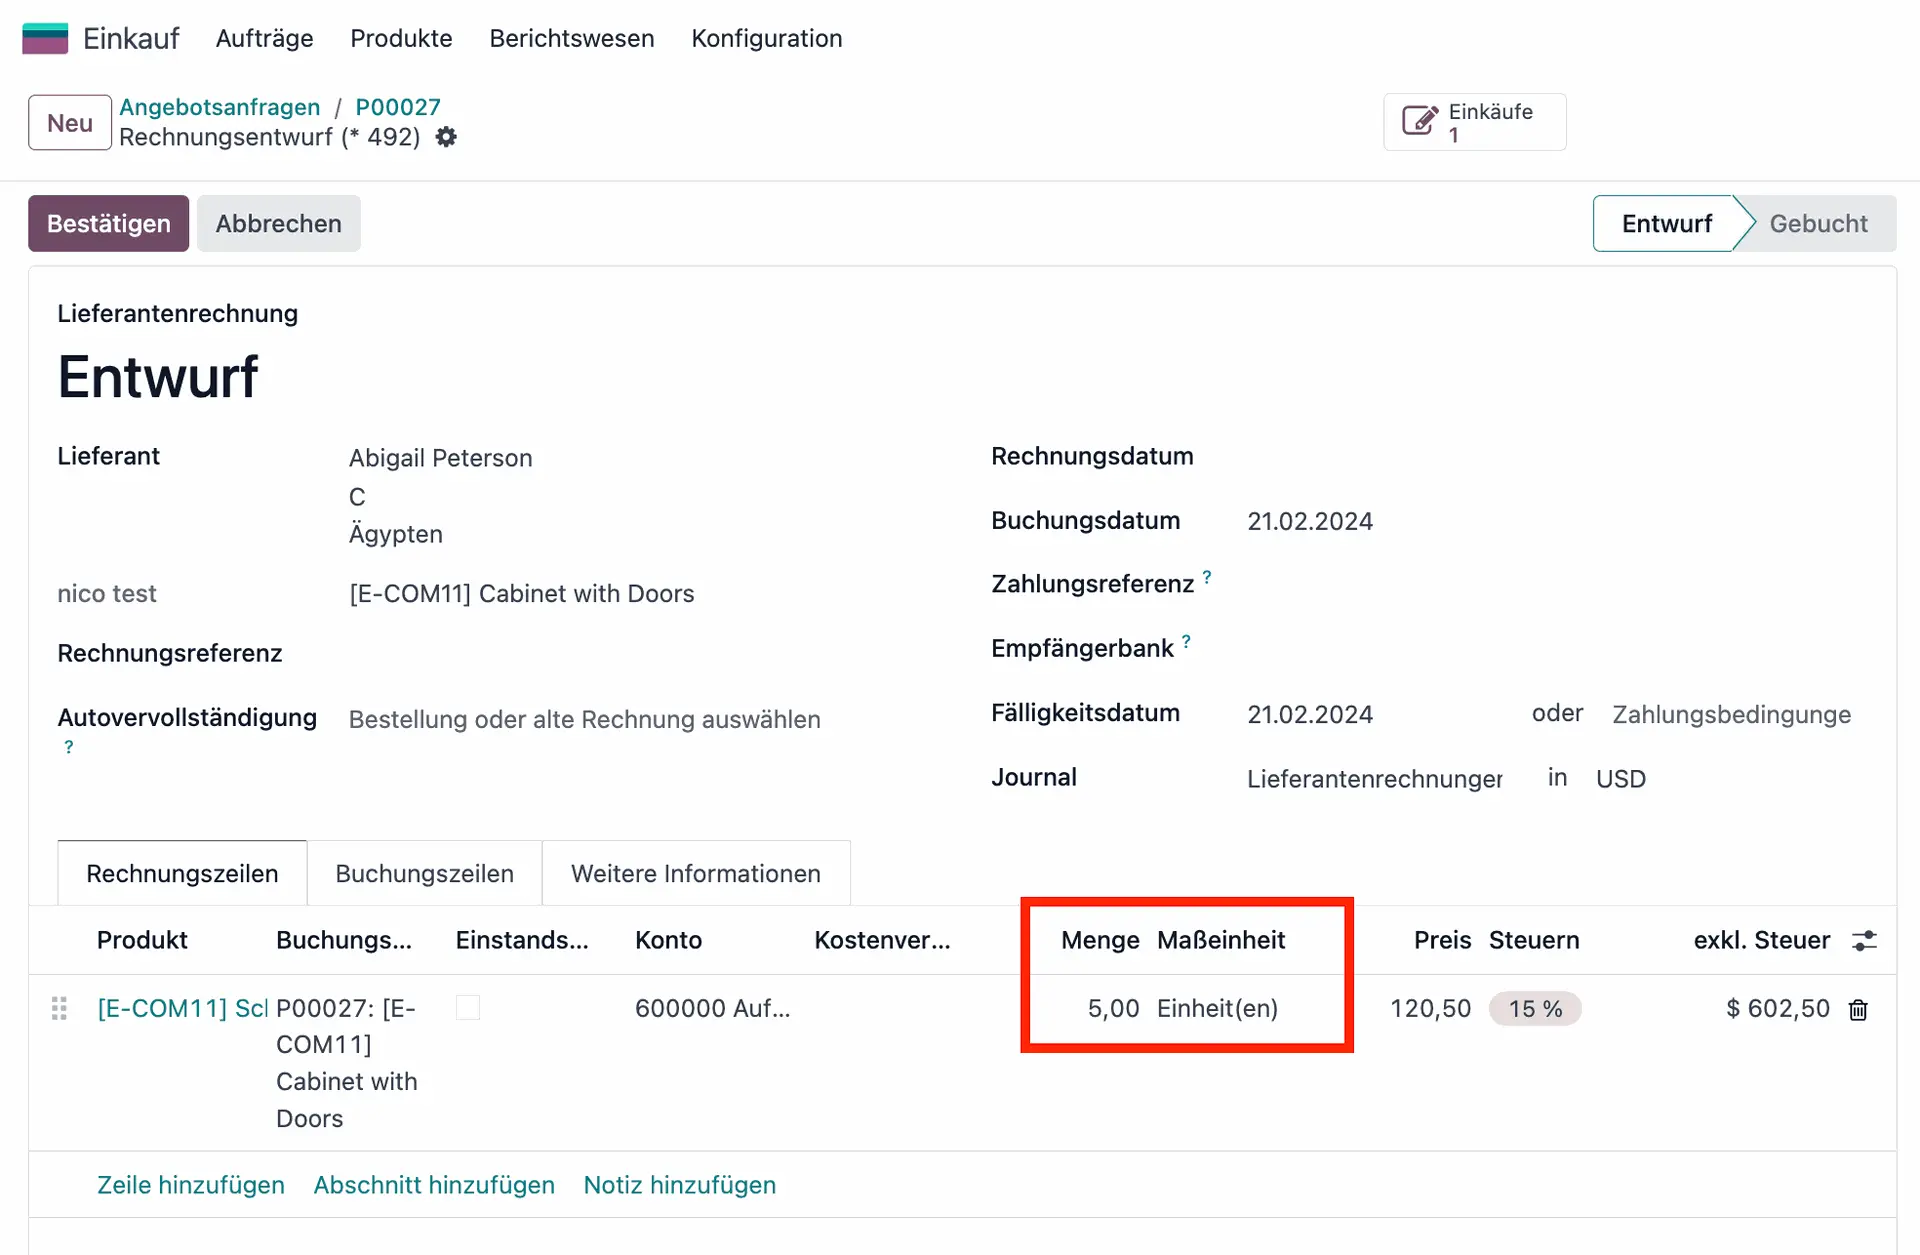Click the Zeile hinzufügen link

pos(190,1184)
